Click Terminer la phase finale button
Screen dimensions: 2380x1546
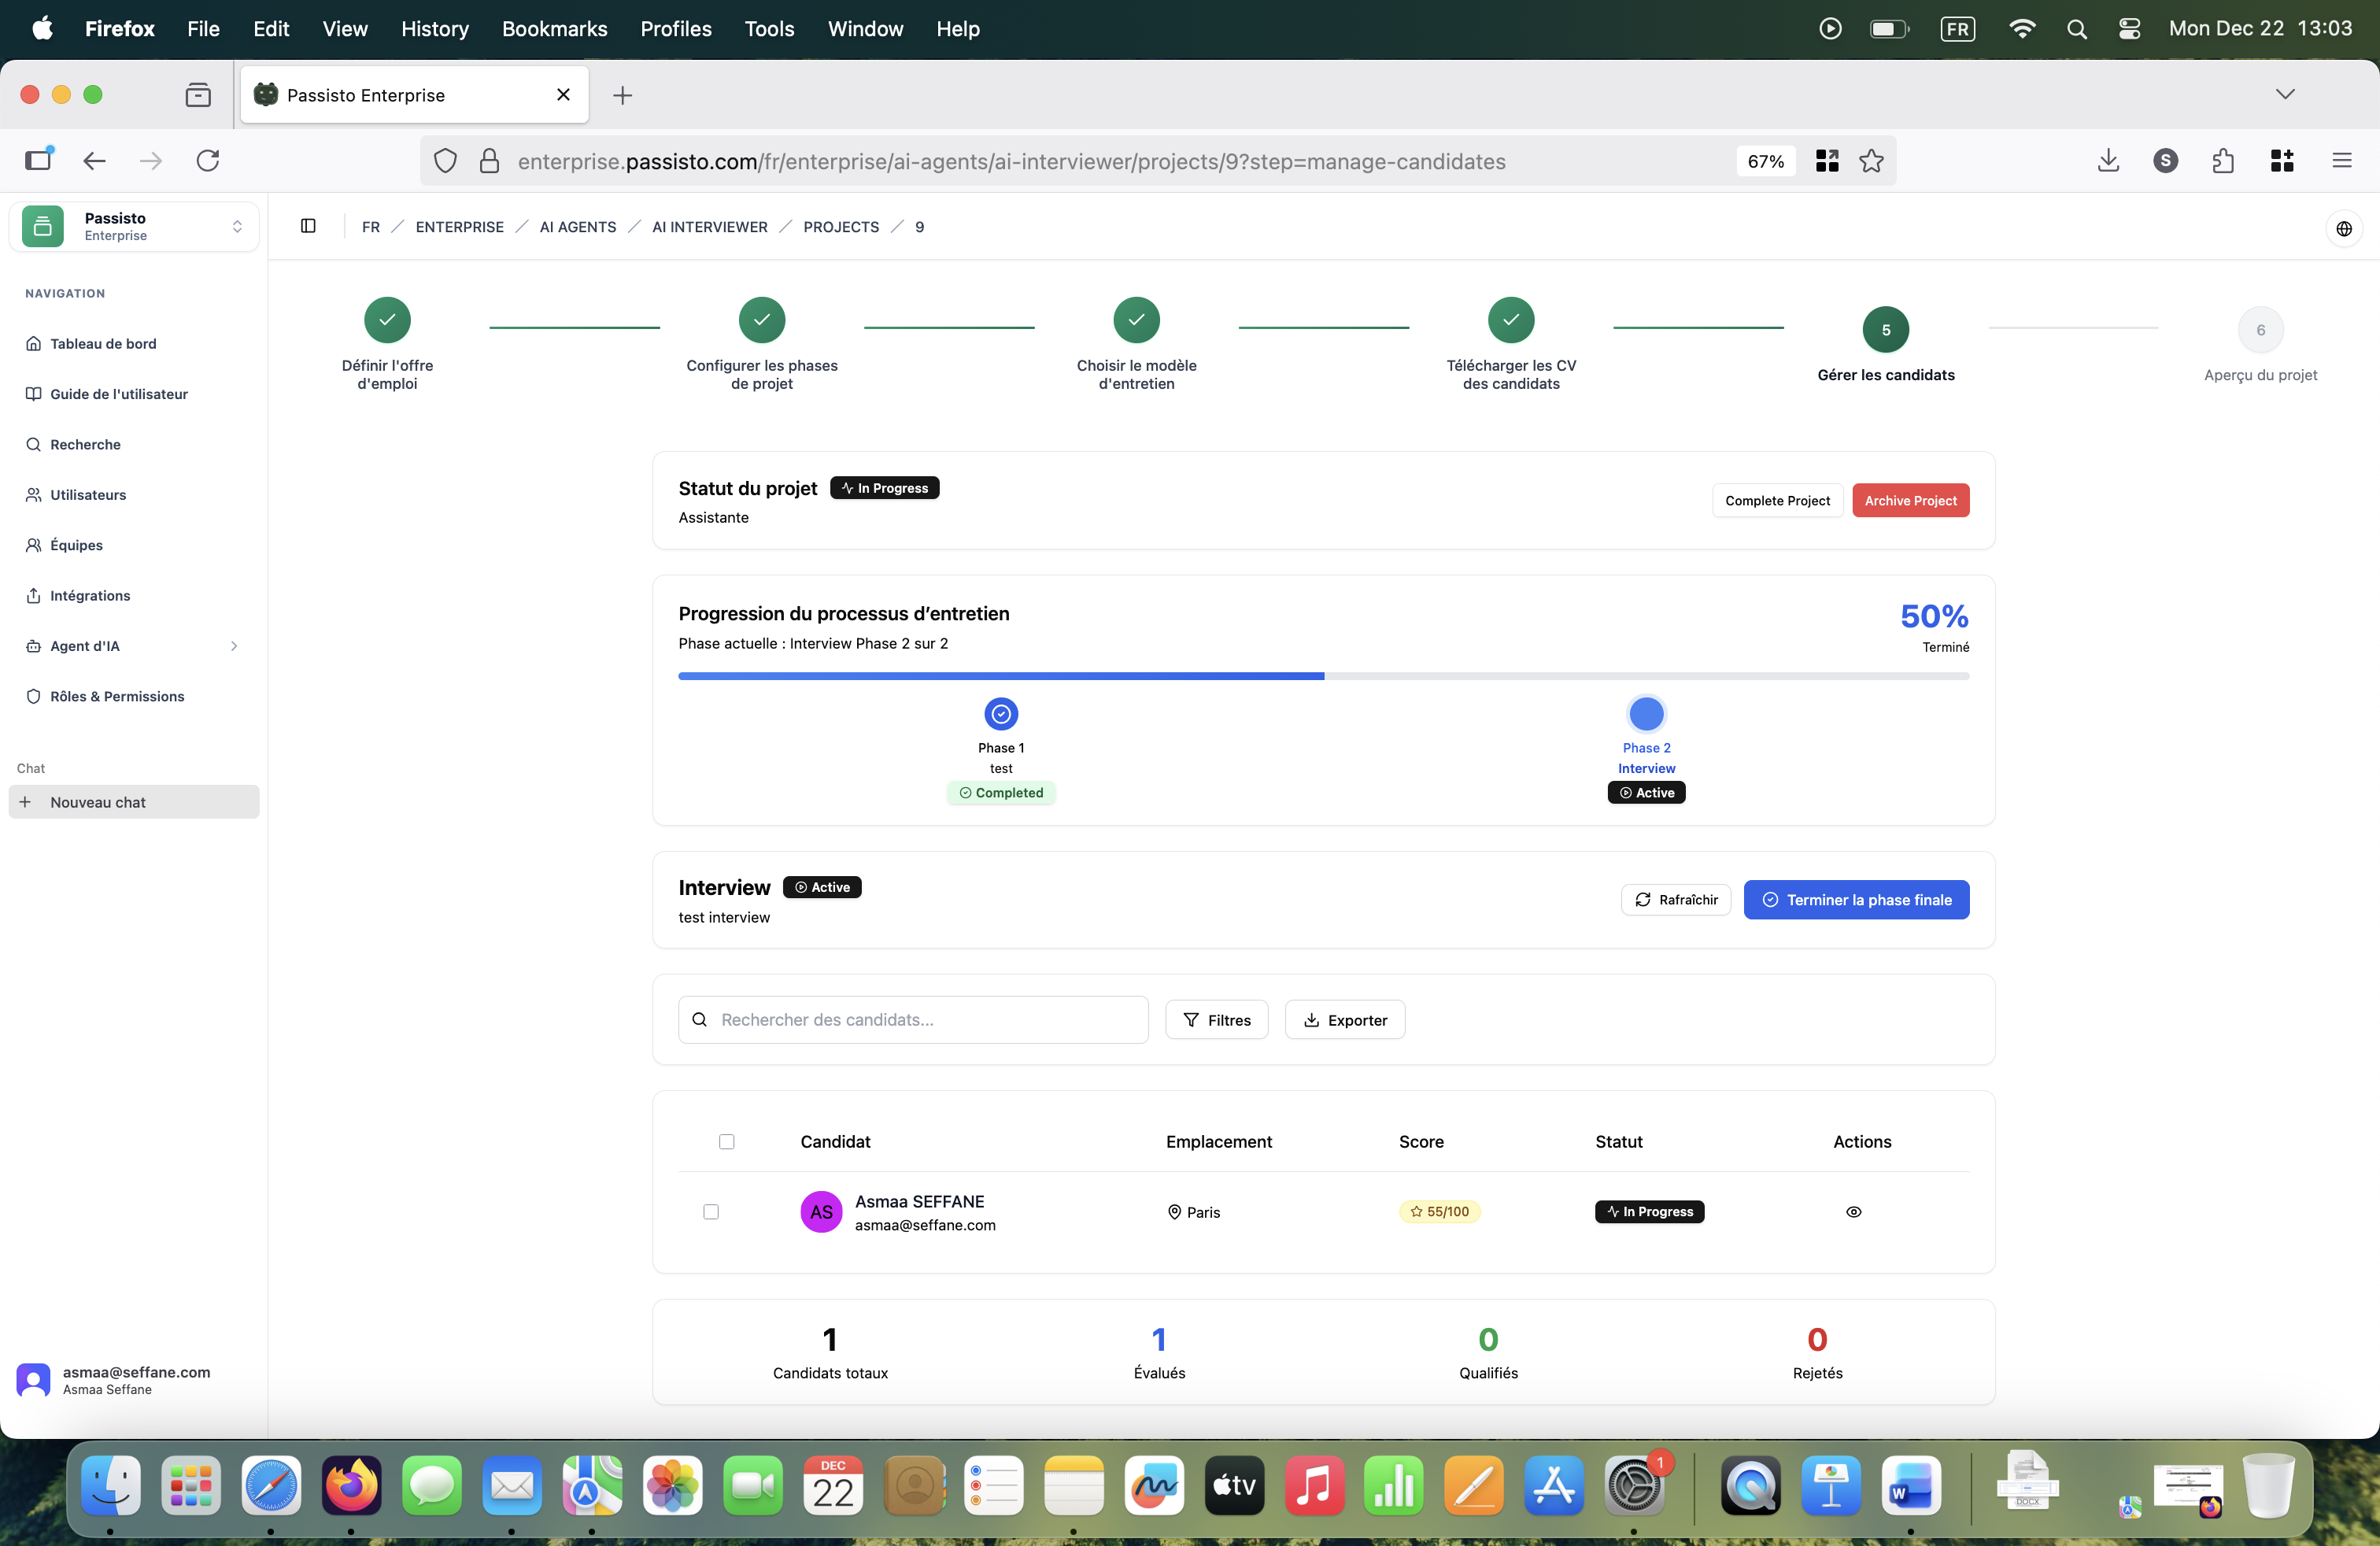[1855, 900]
